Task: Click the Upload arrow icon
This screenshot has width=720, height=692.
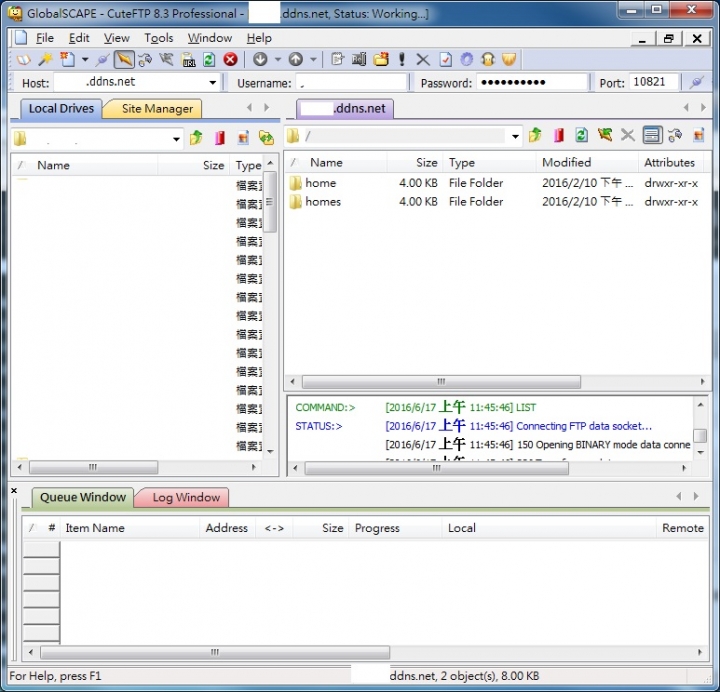Action: [296, 59]
